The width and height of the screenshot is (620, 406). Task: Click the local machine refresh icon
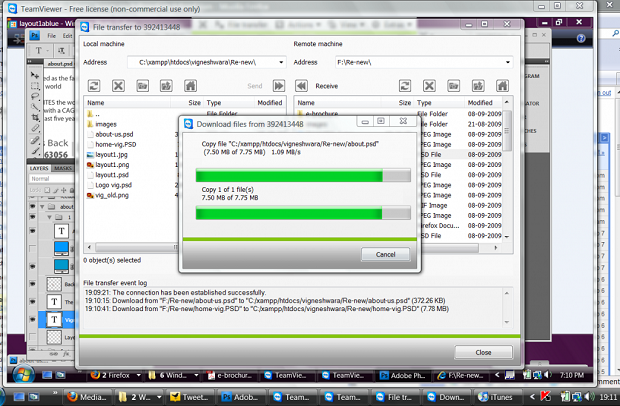94,86
